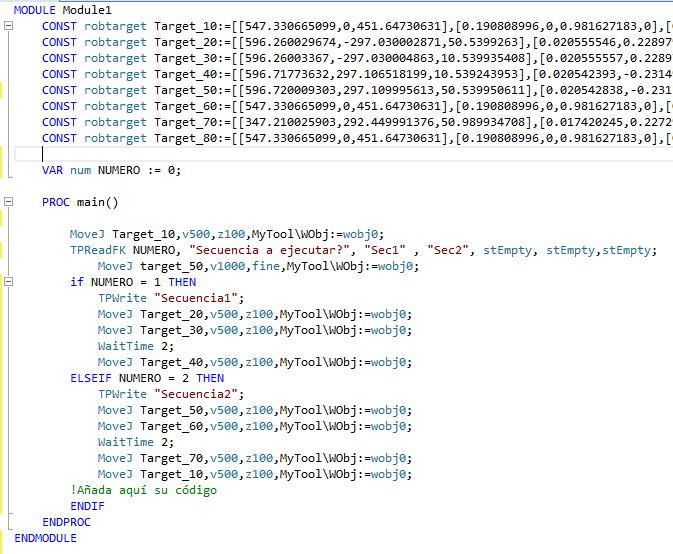673x554 pixels.
Task: Click the Target_50 constant declaration
Action: [357, 90]
